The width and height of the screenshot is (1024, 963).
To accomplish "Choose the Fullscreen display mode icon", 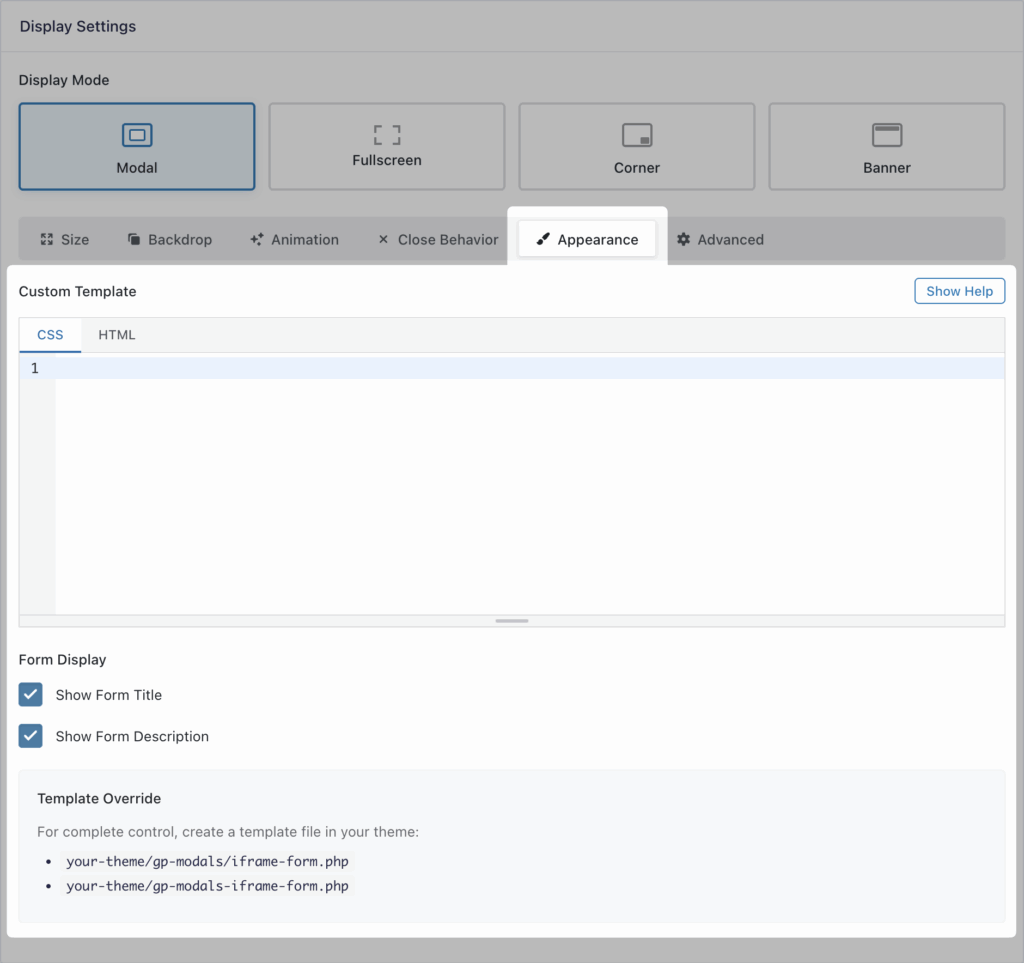I will (387, 134).
